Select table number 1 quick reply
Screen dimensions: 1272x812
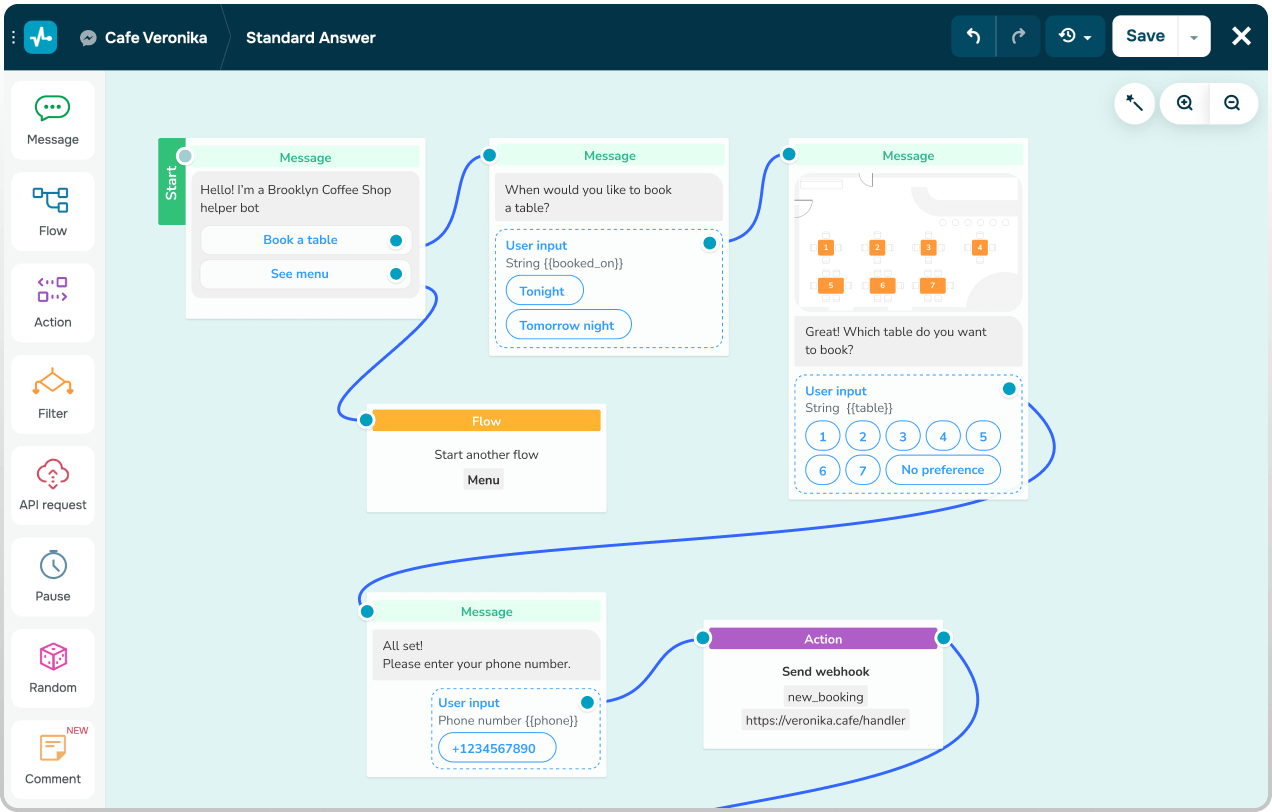pos(823,436)
